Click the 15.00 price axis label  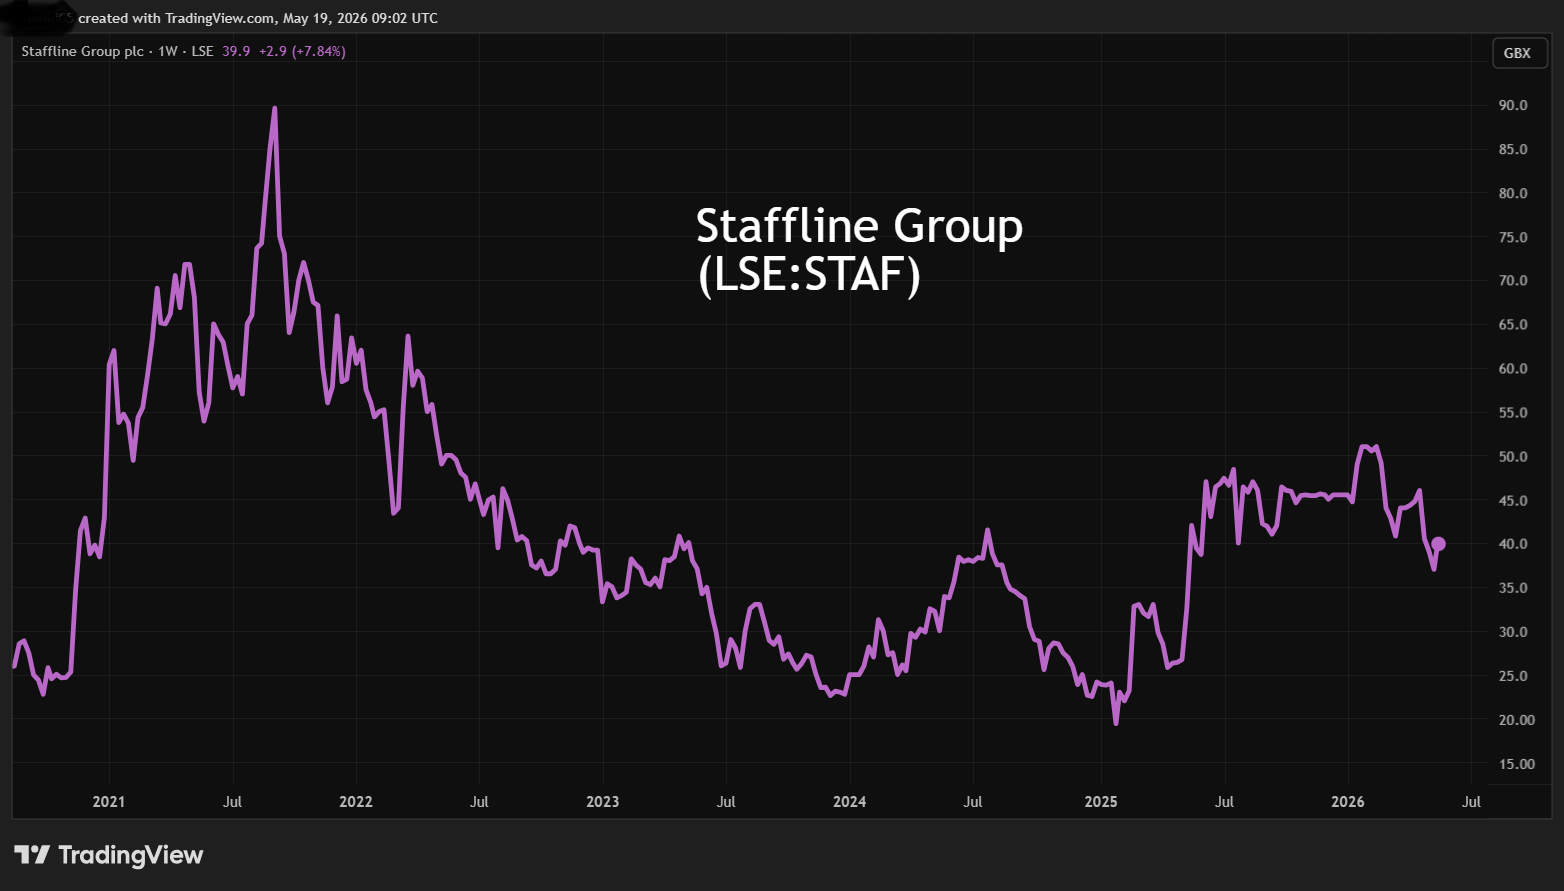coord(1516,764)
